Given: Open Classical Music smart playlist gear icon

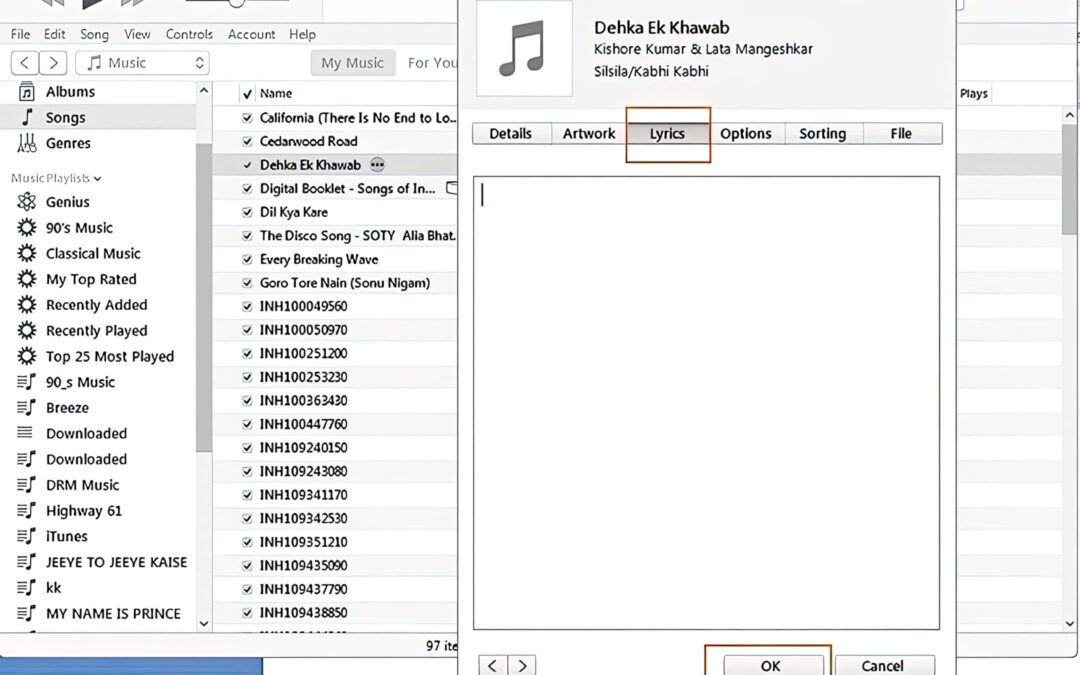Looking at the screenshot, I should coord(26,253).
